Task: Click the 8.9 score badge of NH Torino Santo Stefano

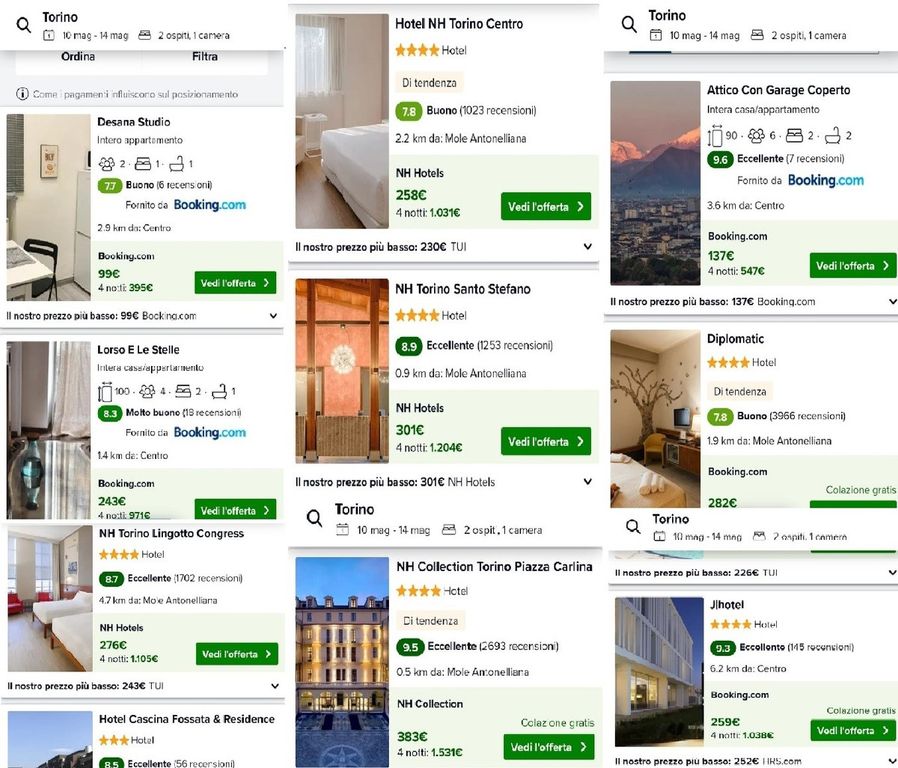Action: (x=408, y=346)
